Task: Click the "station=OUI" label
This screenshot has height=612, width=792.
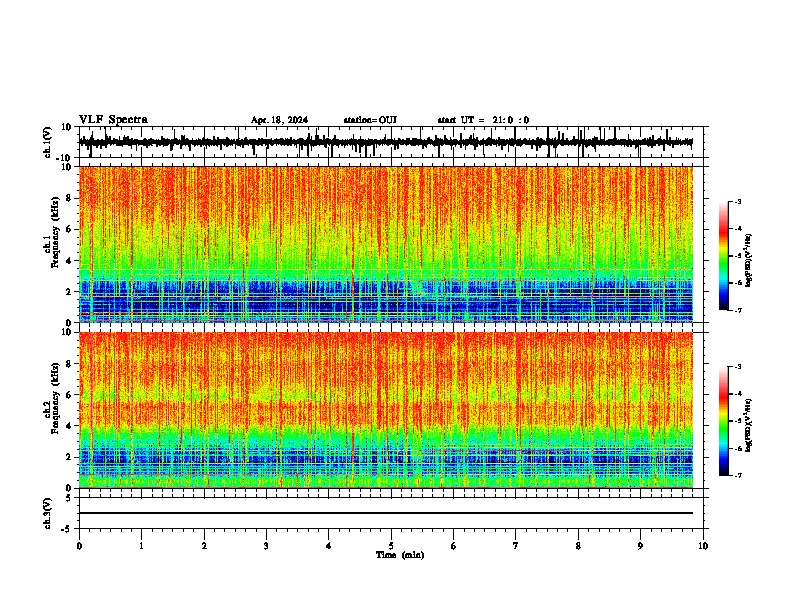Action: pyautogui.click(x=370, y=120)
